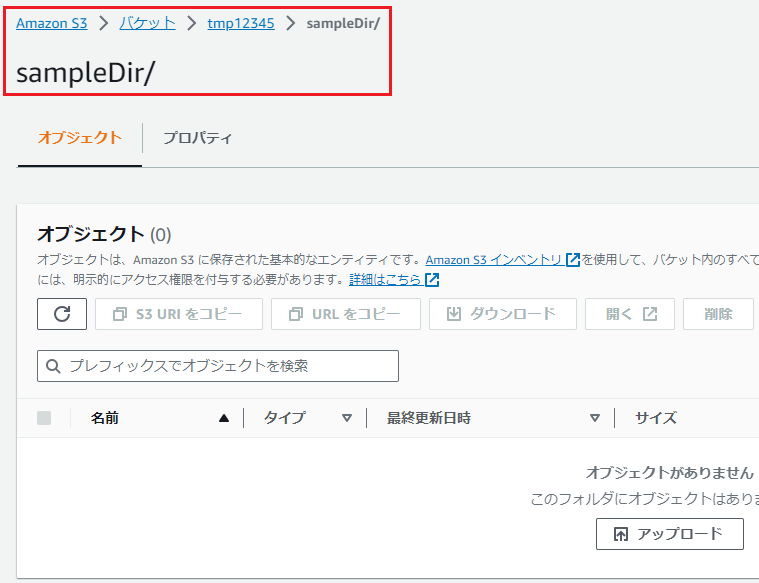
Task: Open the 詳細はこちら link
Action: [x=385, y=280]
